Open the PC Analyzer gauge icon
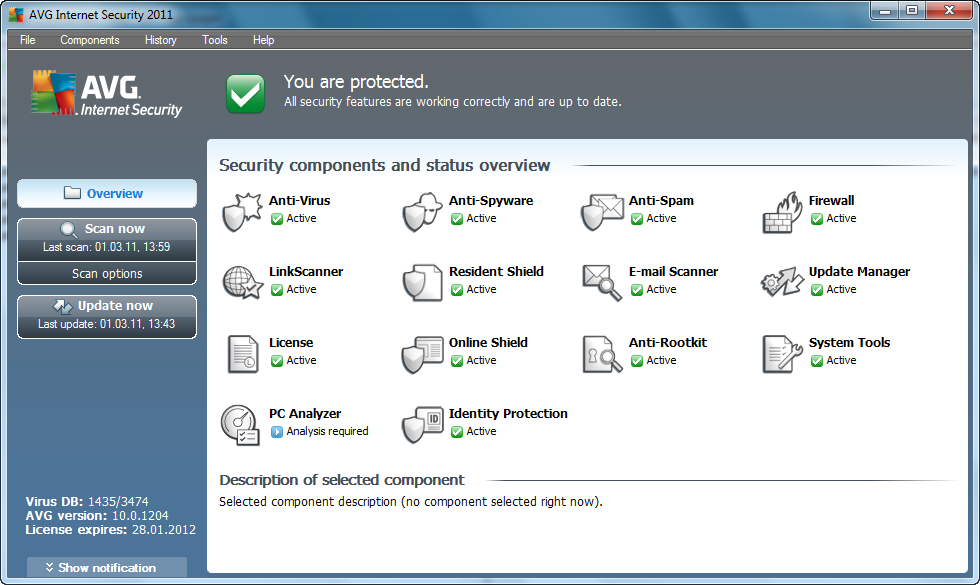Viewport: 980px width, 585px height. point(241,424)
